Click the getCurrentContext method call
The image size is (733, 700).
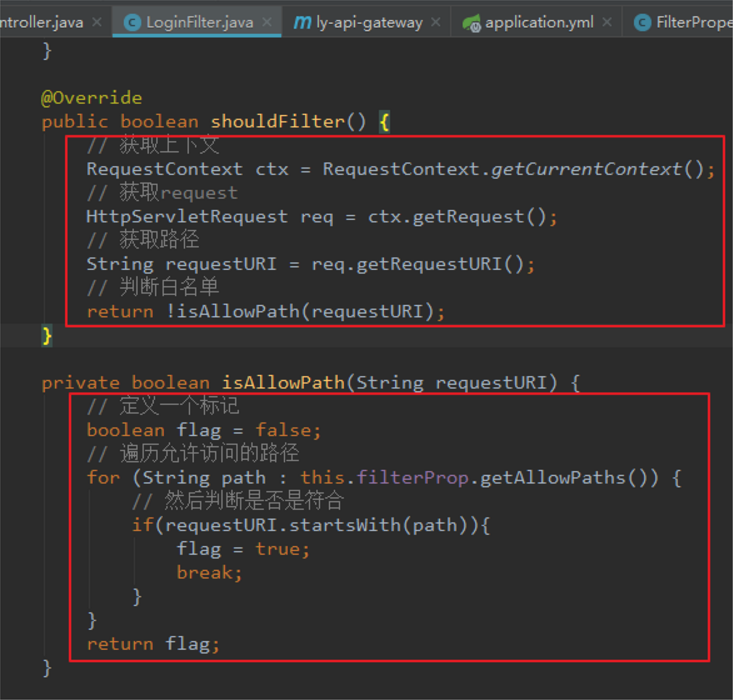point(585,169)
